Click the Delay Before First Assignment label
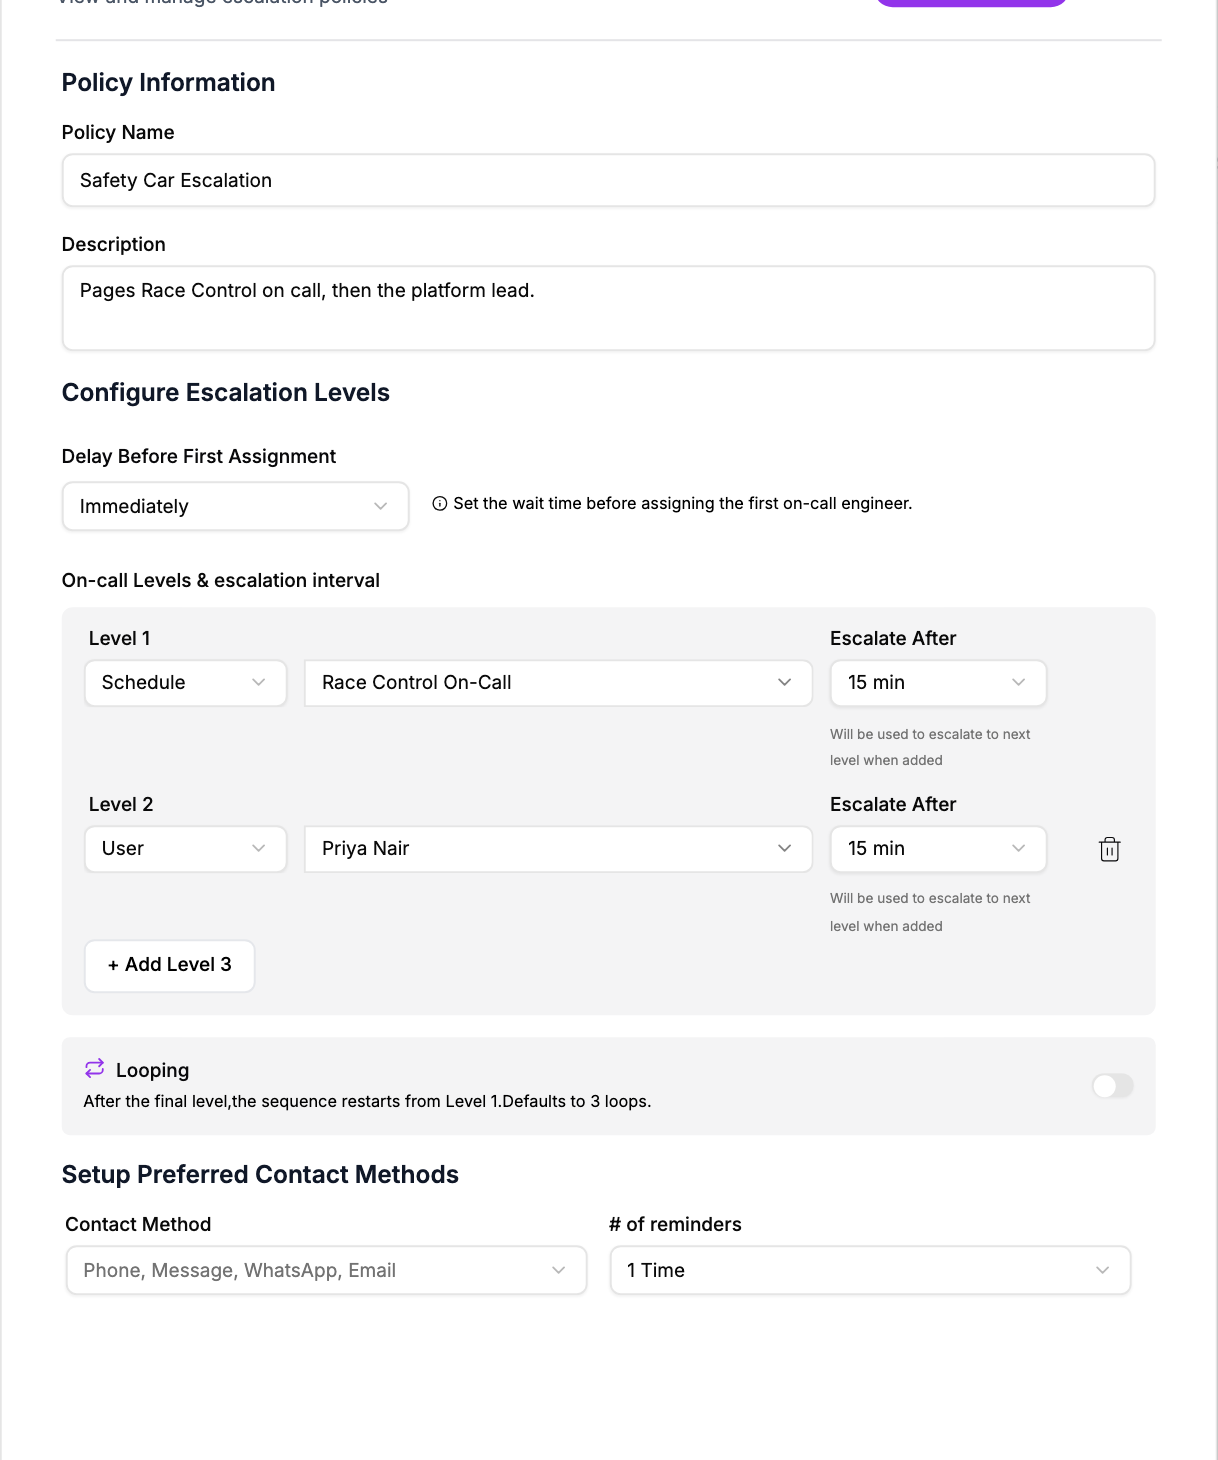The width and height of the screenshot is (1218, 1460). pyautogui.click(x=199, y=457)
